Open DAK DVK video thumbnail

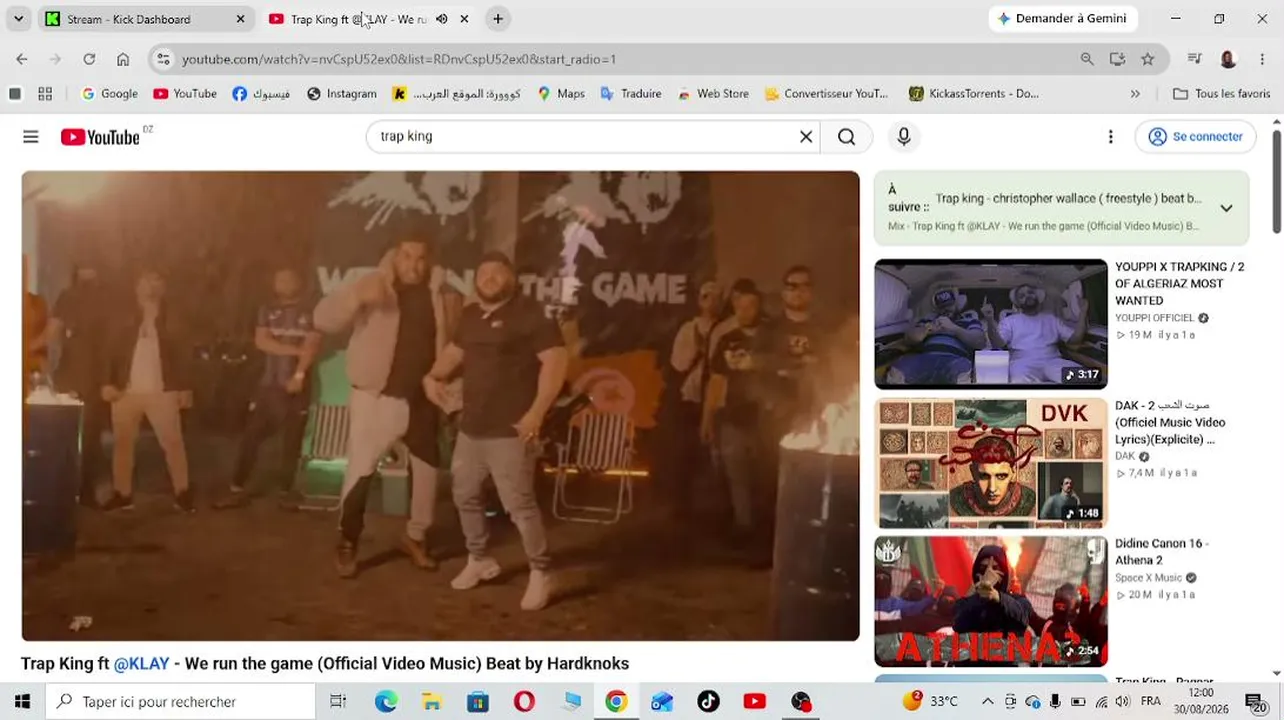tap(991, 463)
